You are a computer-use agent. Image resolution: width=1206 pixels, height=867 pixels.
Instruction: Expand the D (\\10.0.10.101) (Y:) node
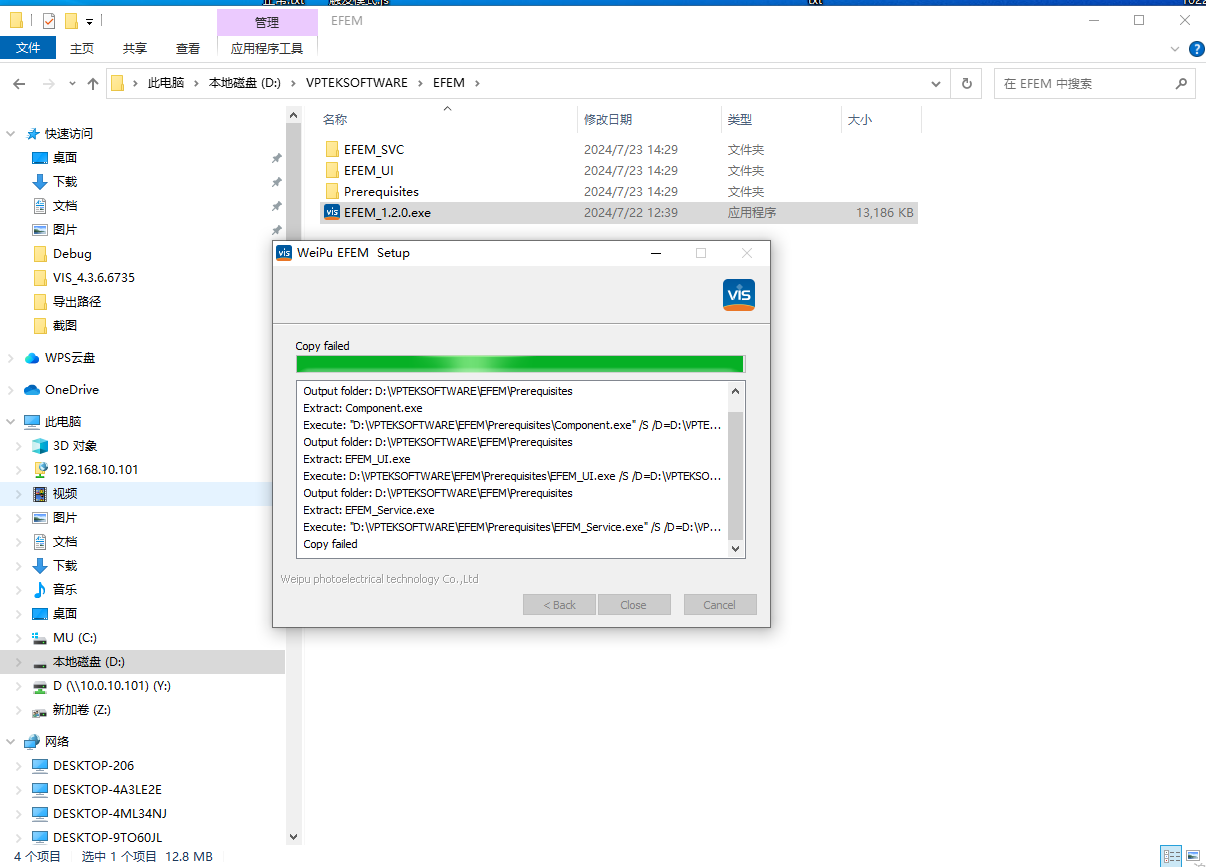coord(20,686)
